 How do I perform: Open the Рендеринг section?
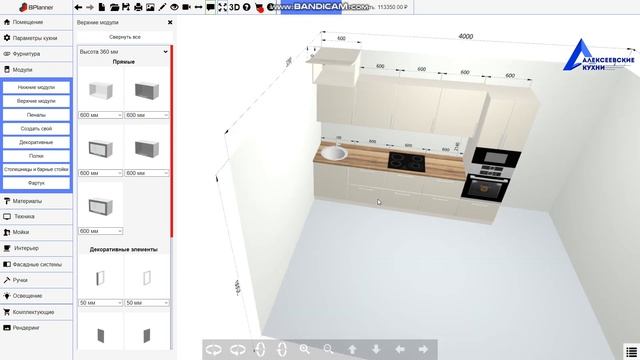tap(36, 328)
